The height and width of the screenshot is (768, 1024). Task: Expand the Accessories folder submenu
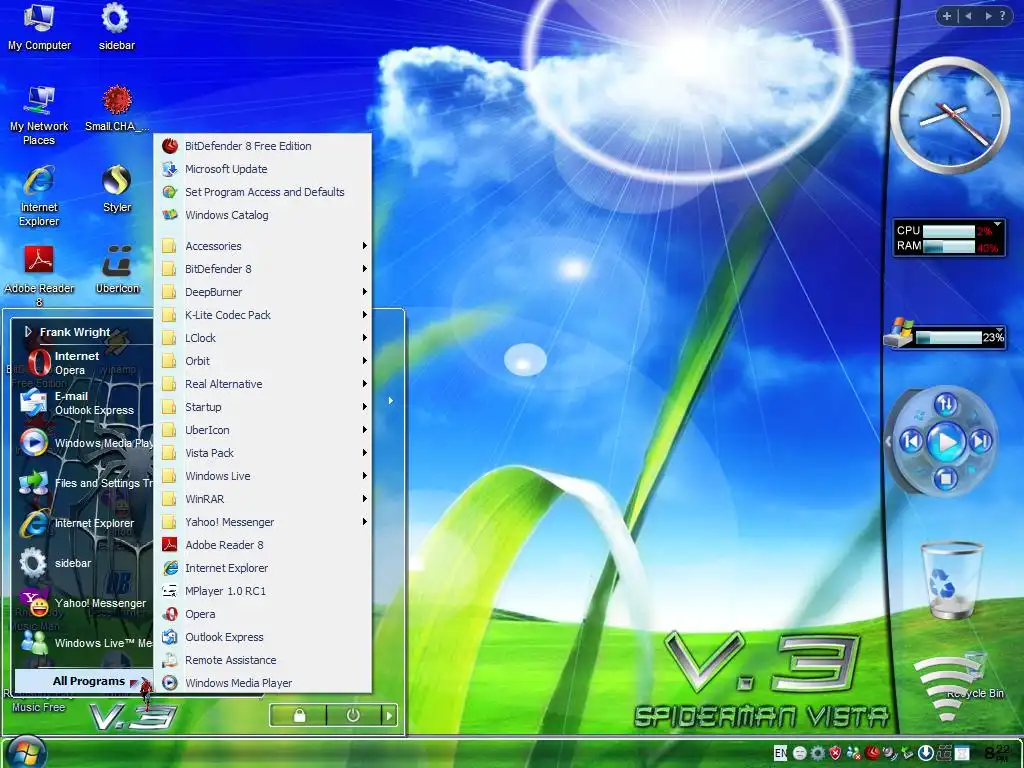point(265,246)
